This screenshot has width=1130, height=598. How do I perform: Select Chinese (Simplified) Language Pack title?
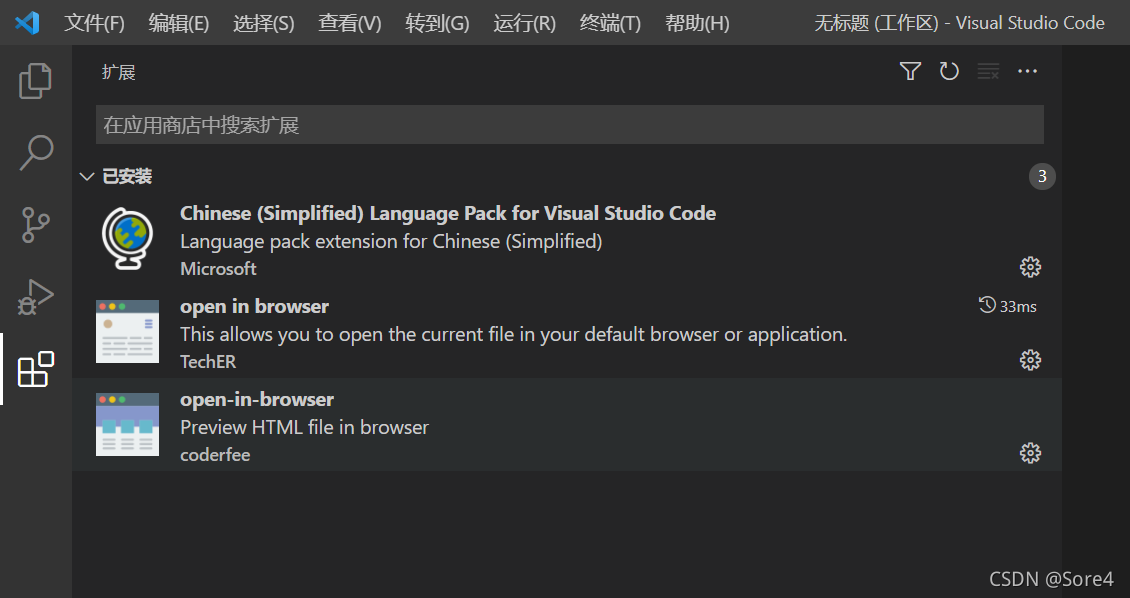(x=448, y=213)
